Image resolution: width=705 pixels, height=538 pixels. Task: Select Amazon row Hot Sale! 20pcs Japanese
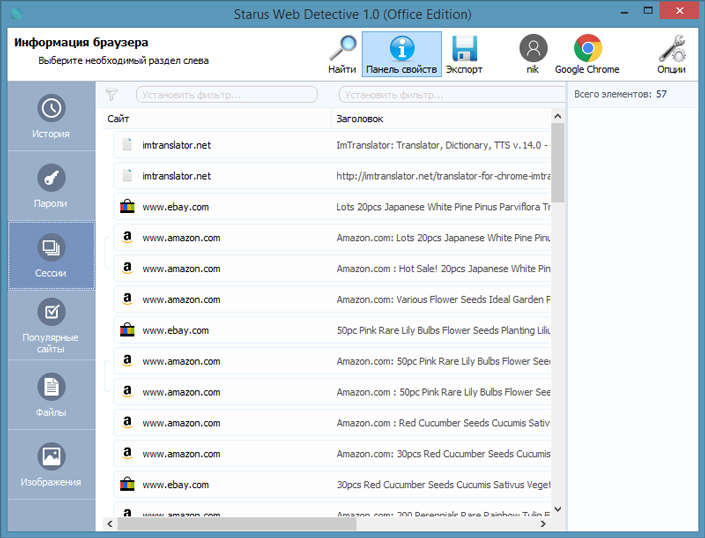[332, 268]
